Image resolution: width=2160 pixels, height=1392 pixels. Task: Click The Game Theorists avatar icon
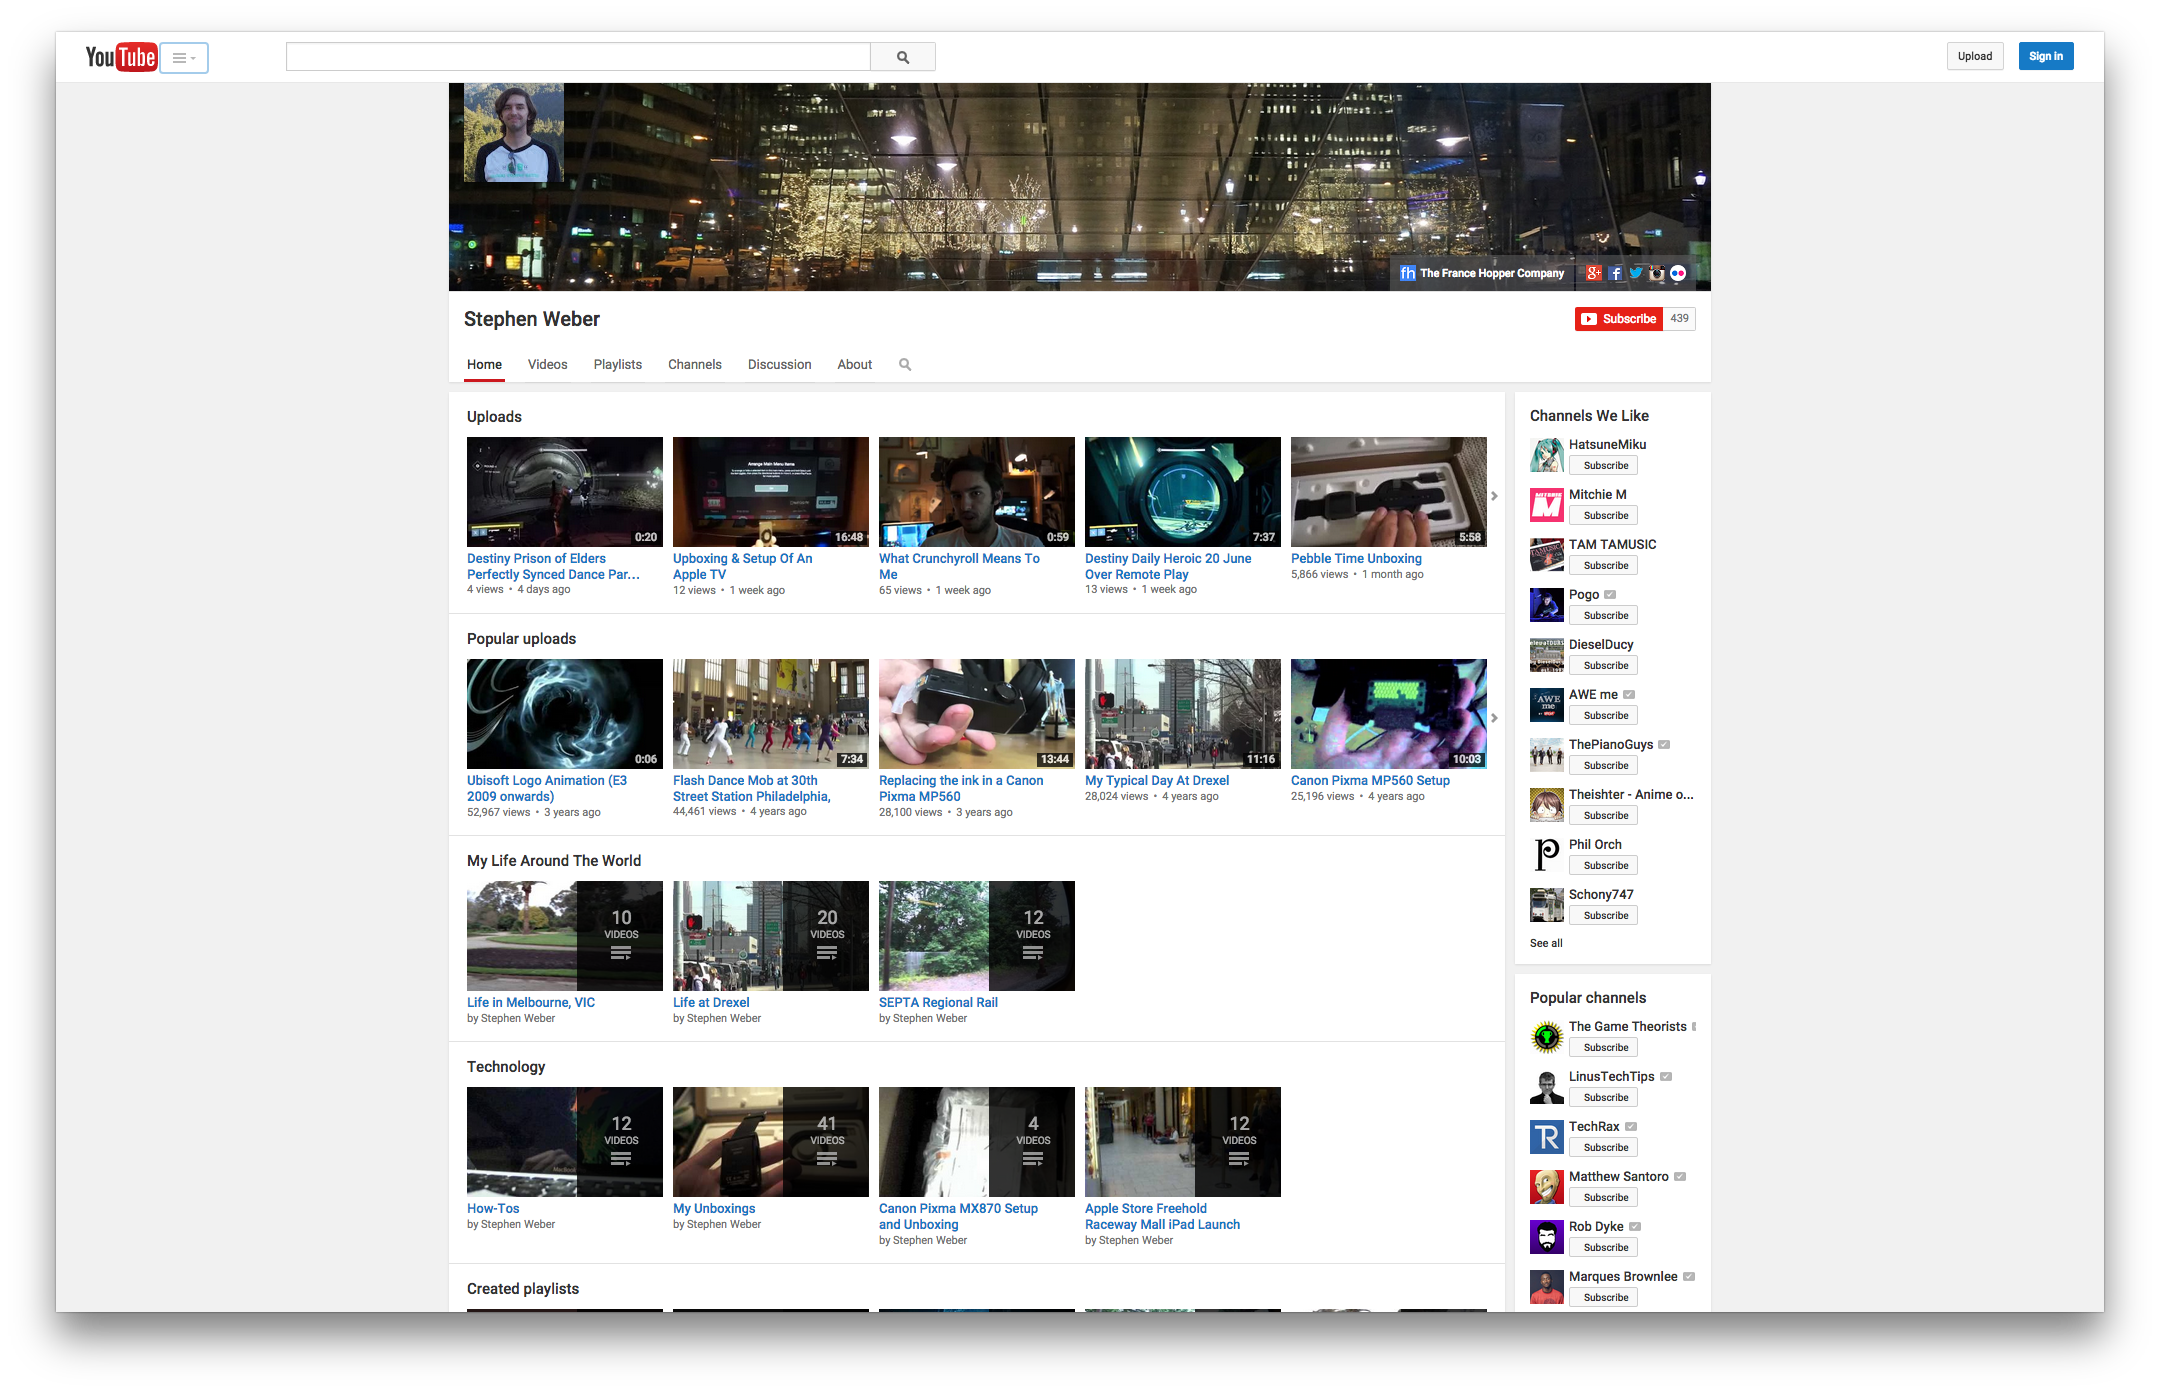pos(1546,1037)
